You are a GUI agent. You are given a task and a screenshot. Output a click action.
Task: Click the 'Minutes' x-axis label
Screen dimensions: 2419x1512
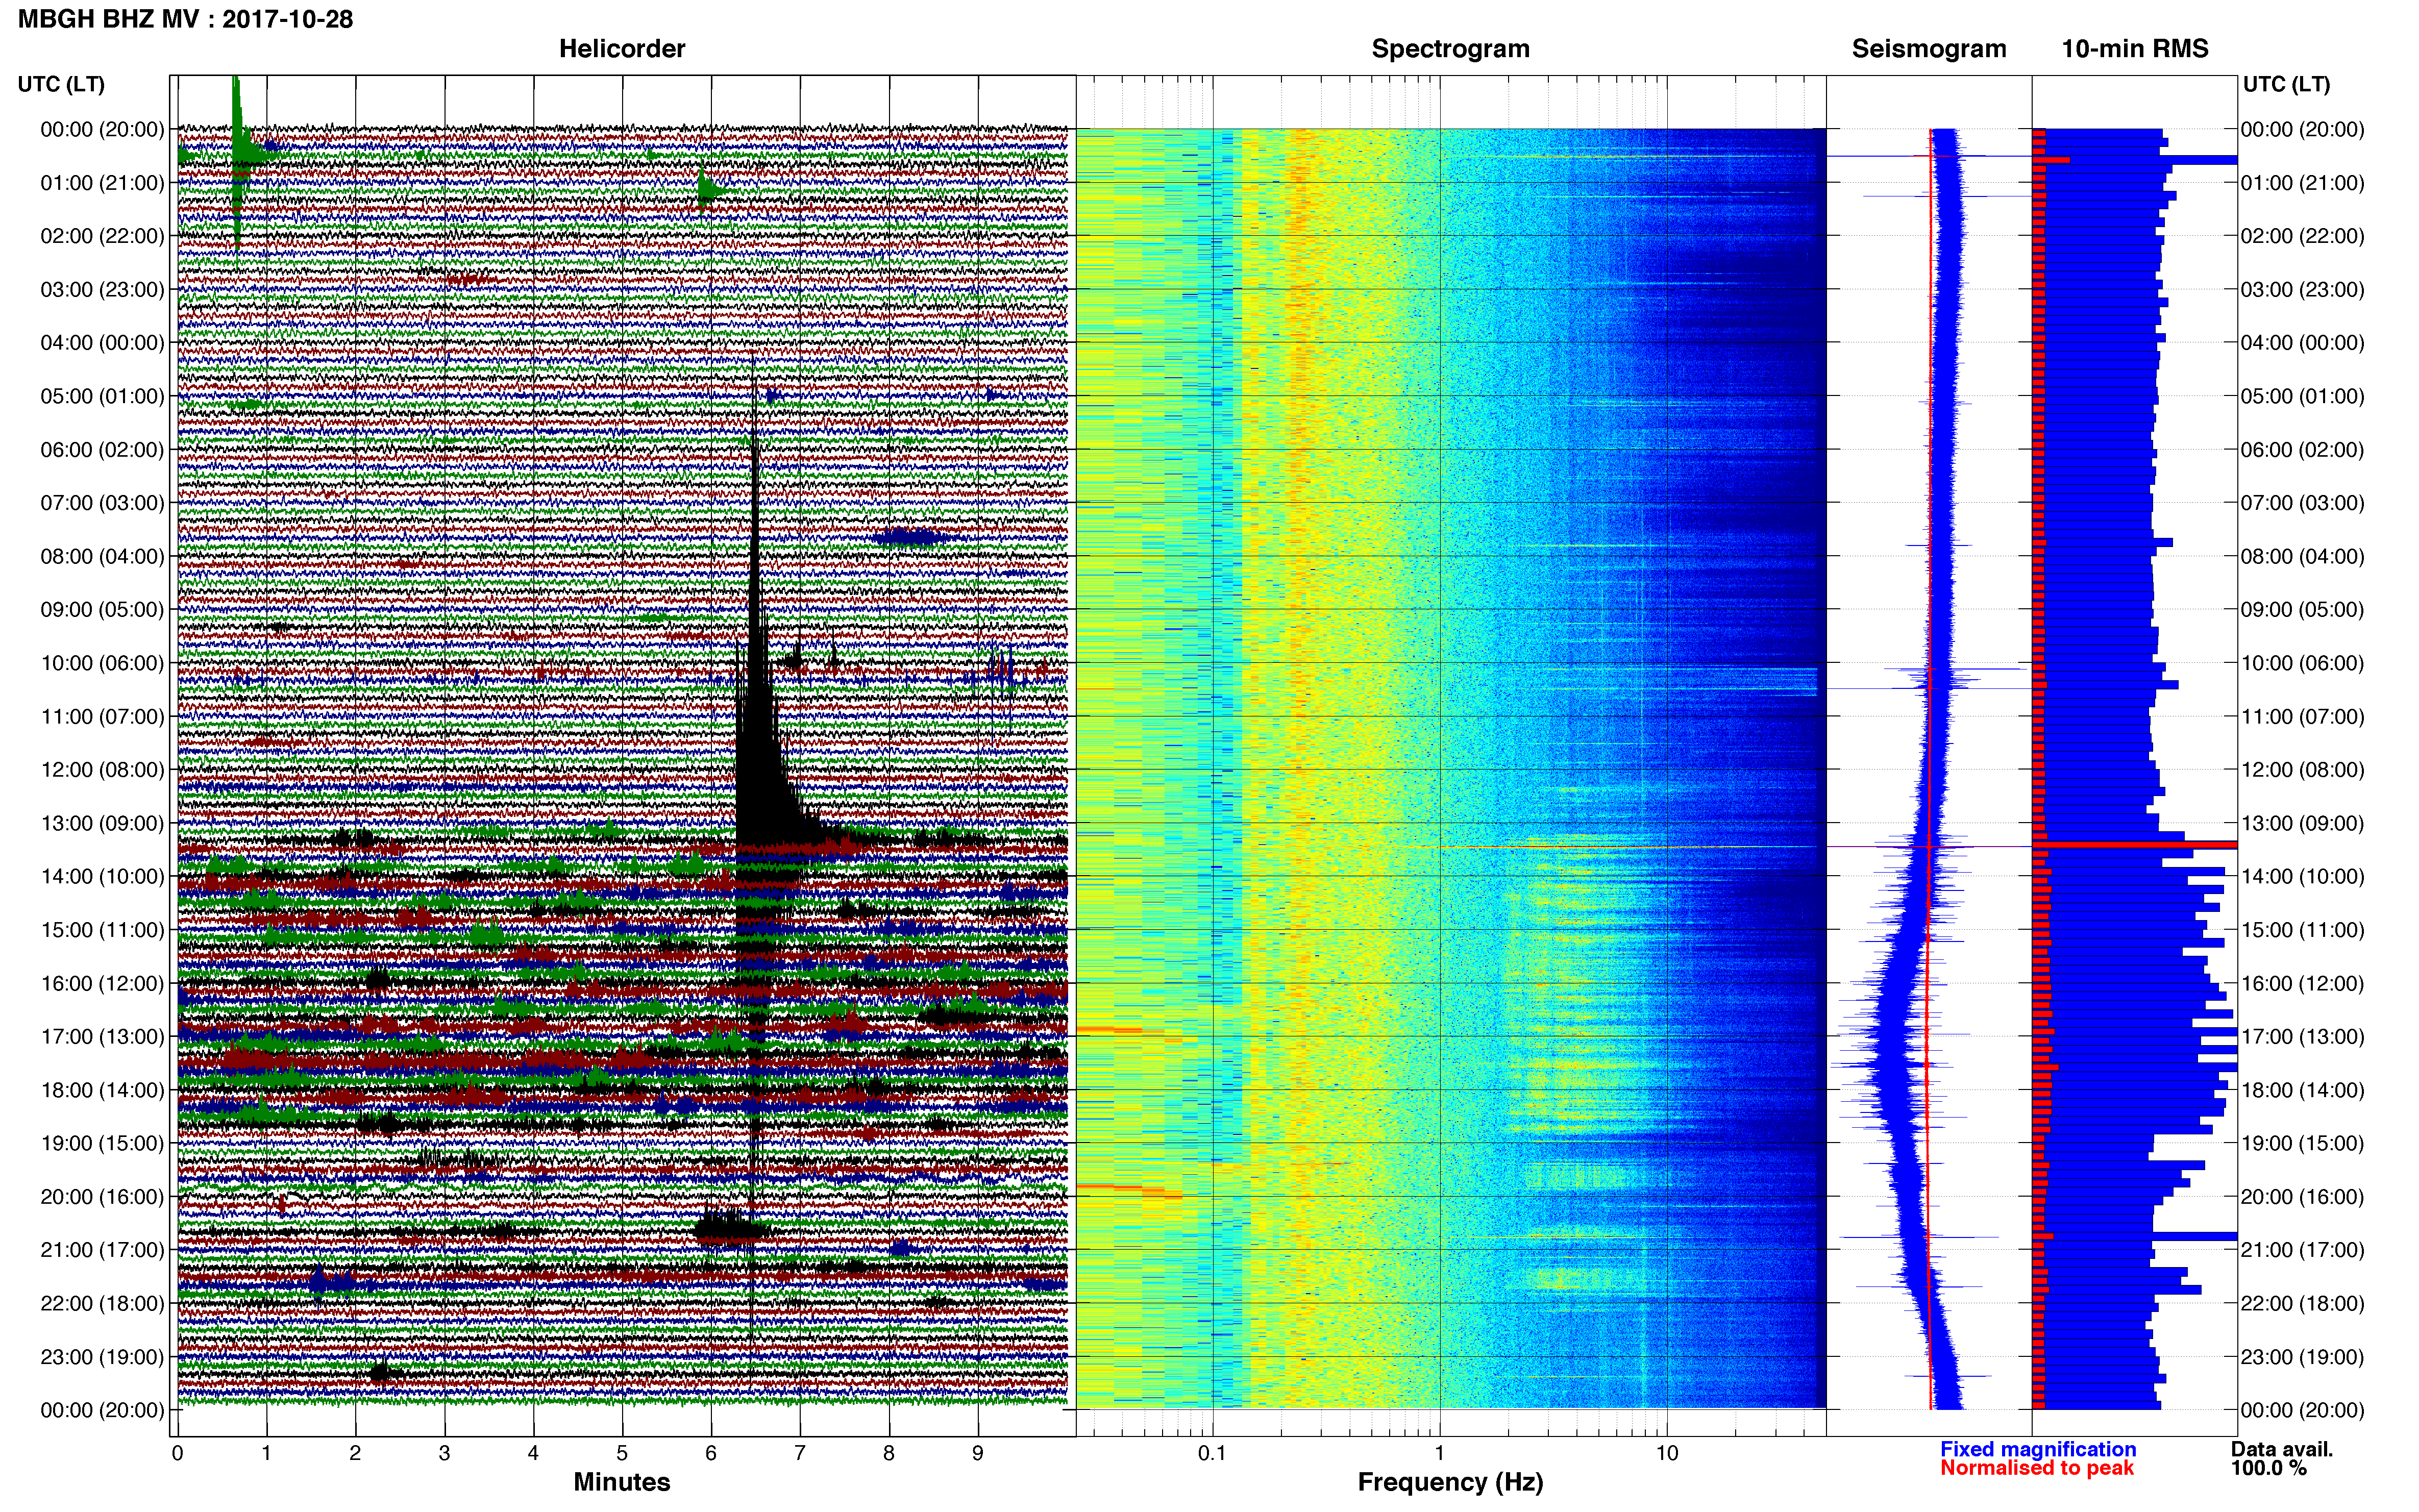(622, 1482)
